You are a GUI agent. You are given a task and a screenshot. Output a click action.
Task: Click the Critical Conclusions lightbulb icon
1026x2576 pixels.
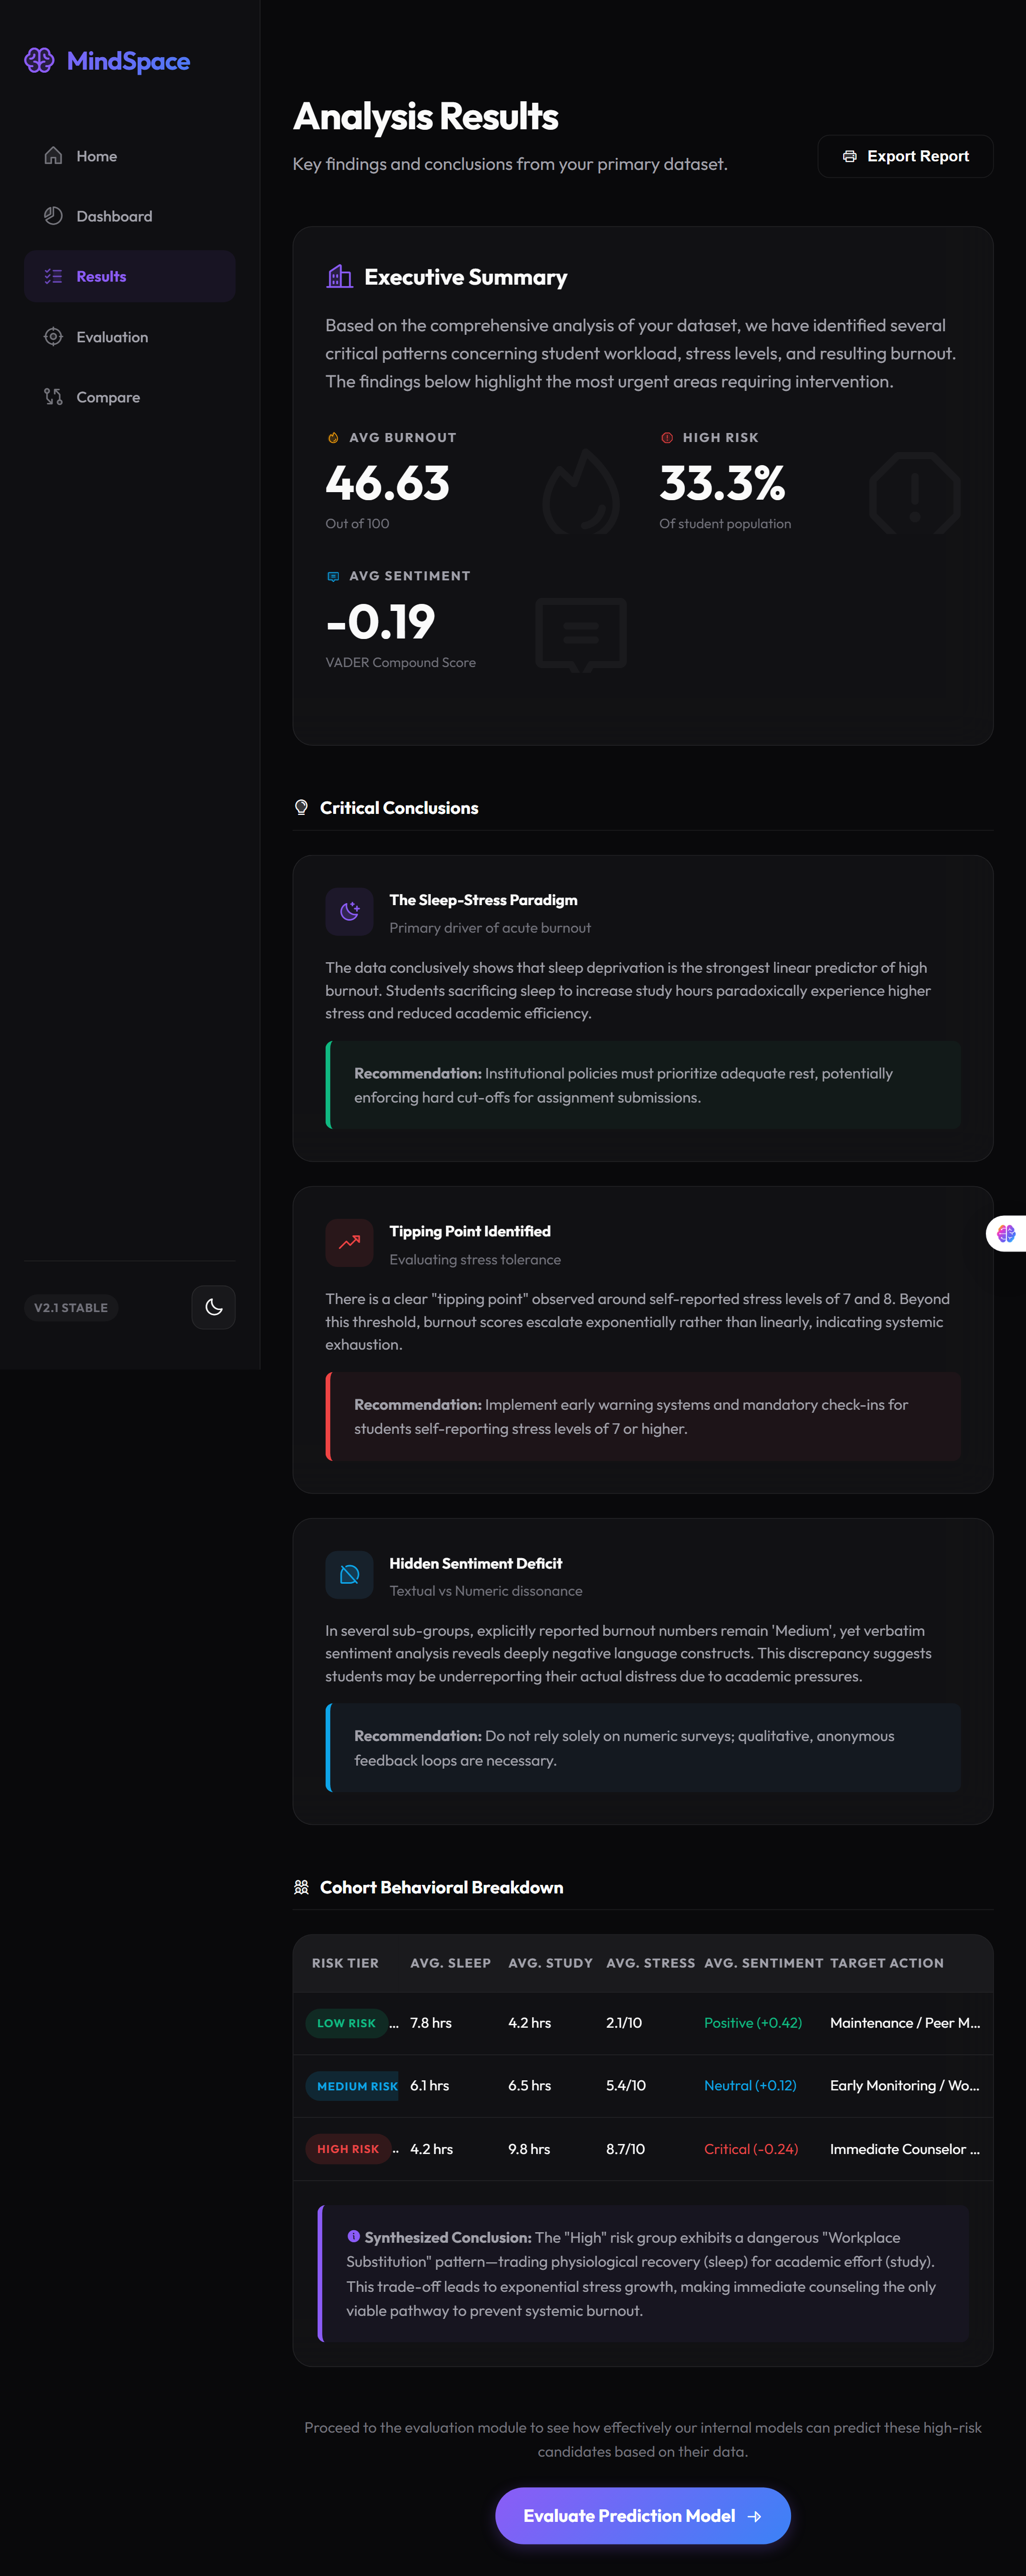[x=301, y=807]
